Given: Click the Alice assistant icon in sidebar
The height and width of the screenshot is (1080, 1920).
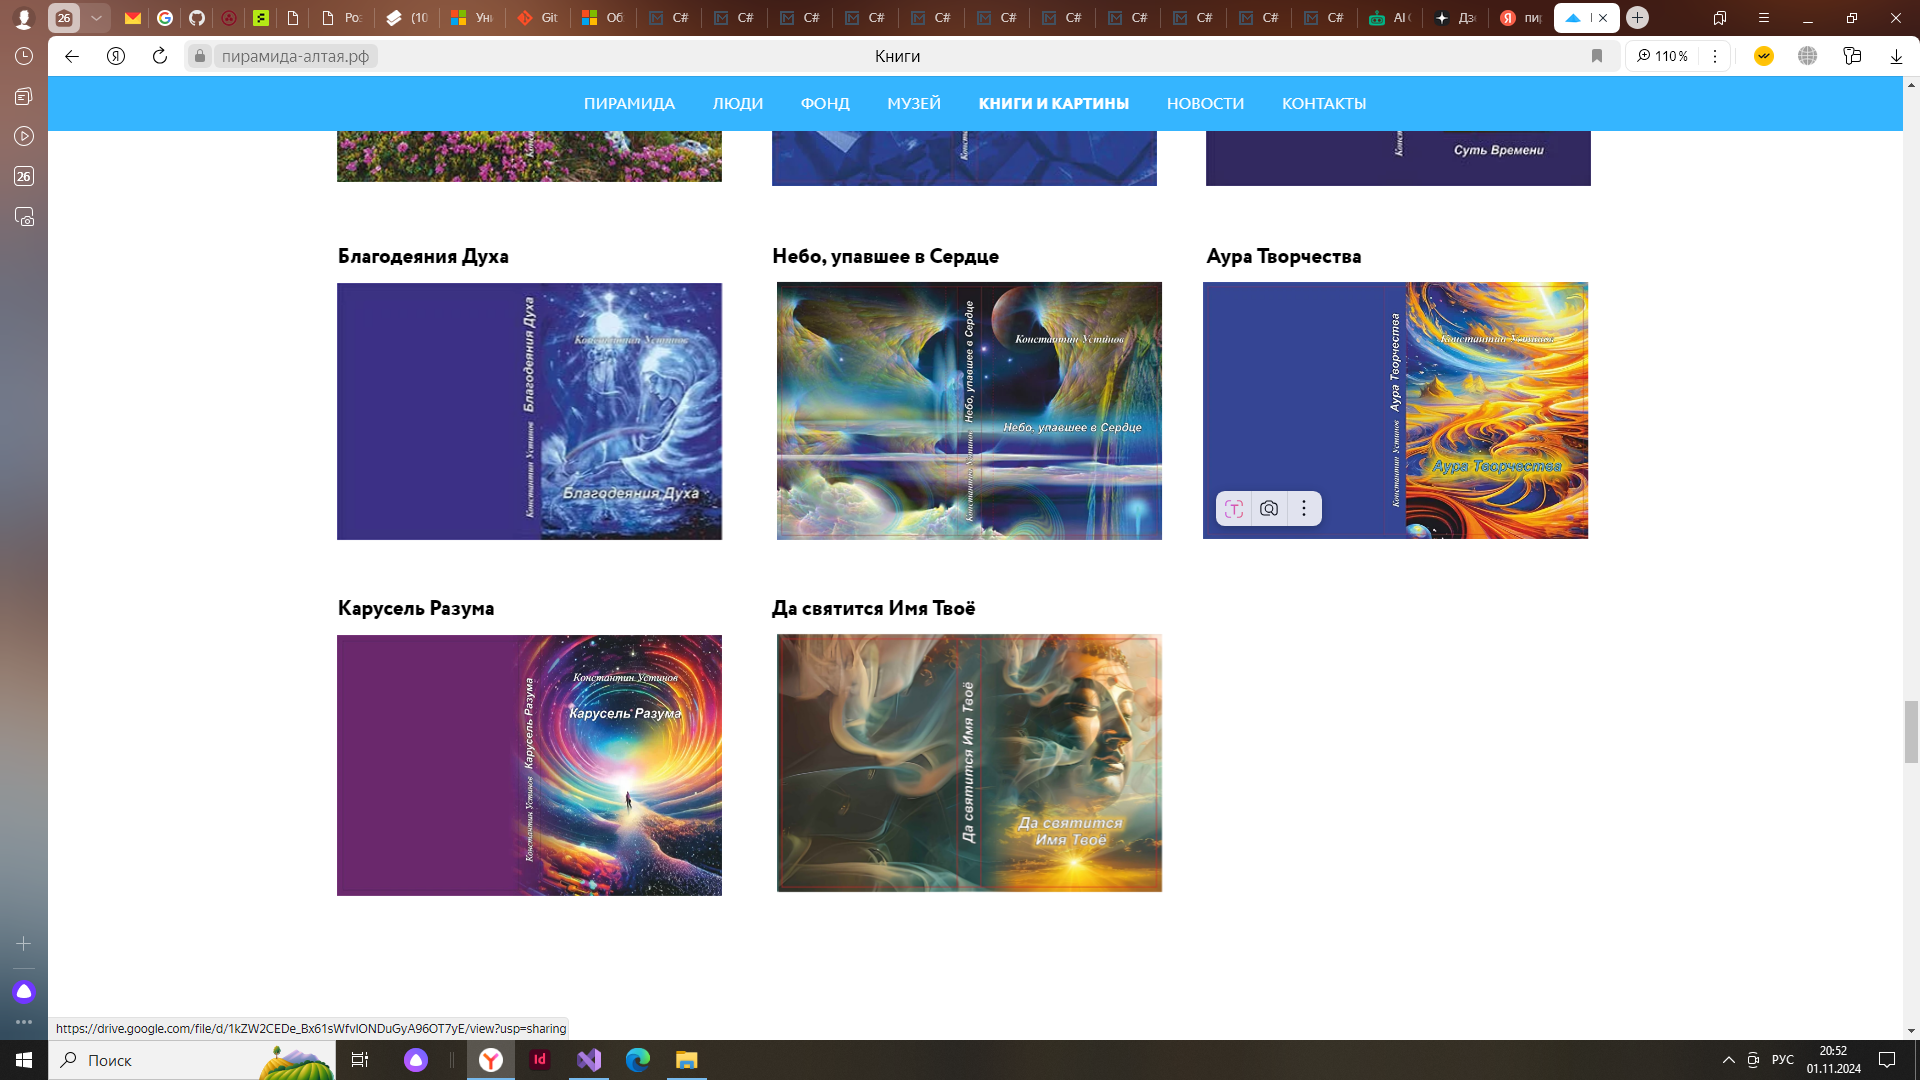Looking at the screenshot, I should click(x=24, y=992).
